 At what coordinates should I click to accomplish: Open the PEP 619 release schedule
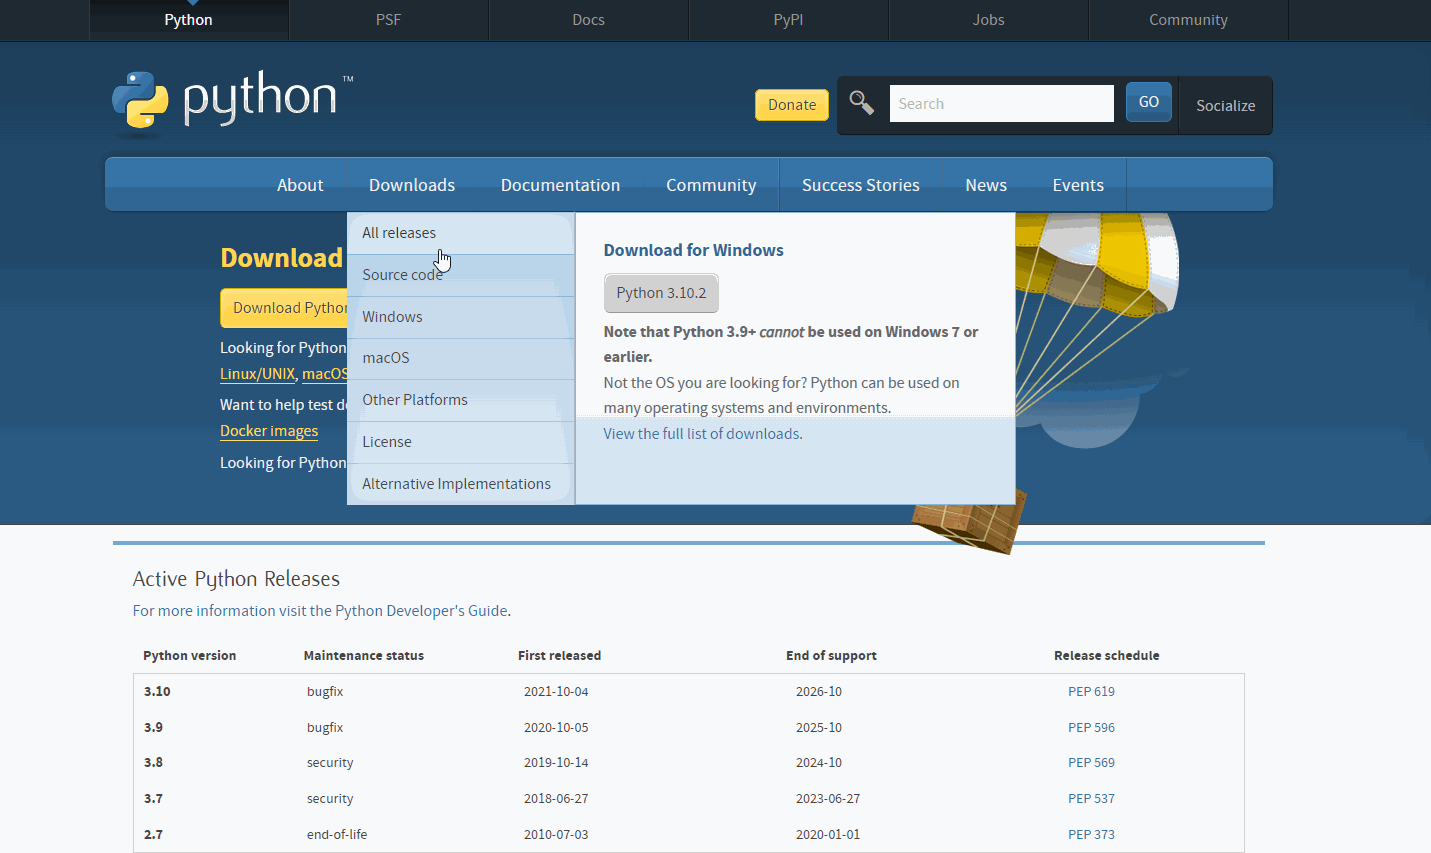point(1091,692)
